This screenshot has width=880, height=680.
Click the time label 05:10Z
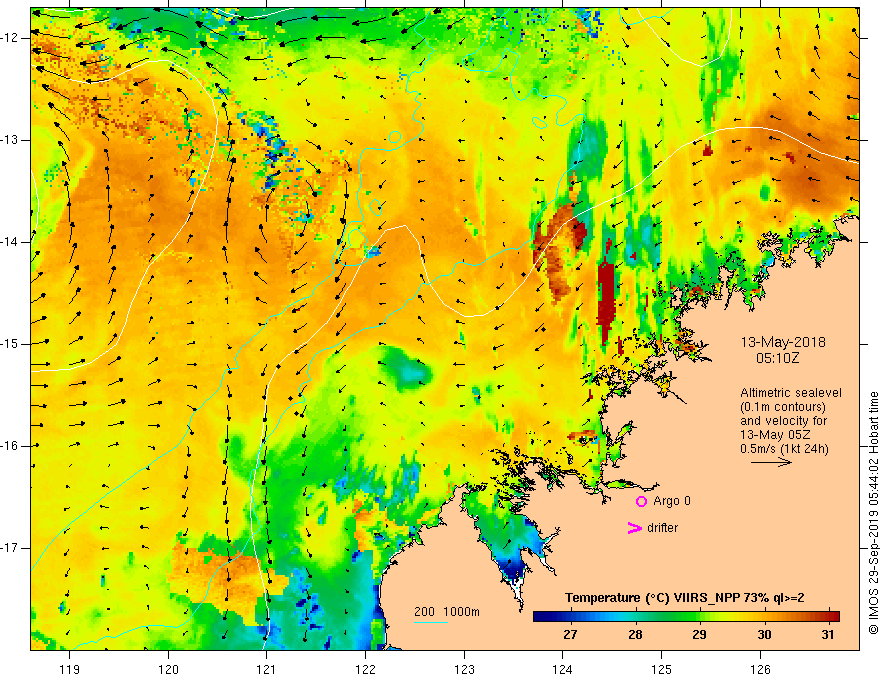(777, 358)
